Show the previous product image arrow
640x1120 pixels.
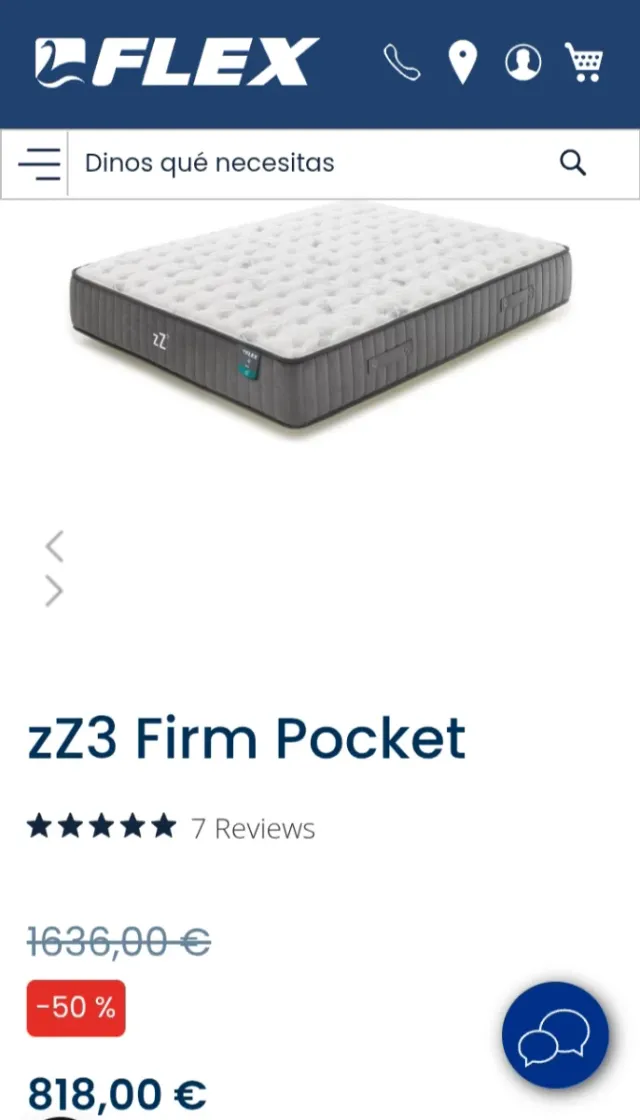(x=54, y=546)
